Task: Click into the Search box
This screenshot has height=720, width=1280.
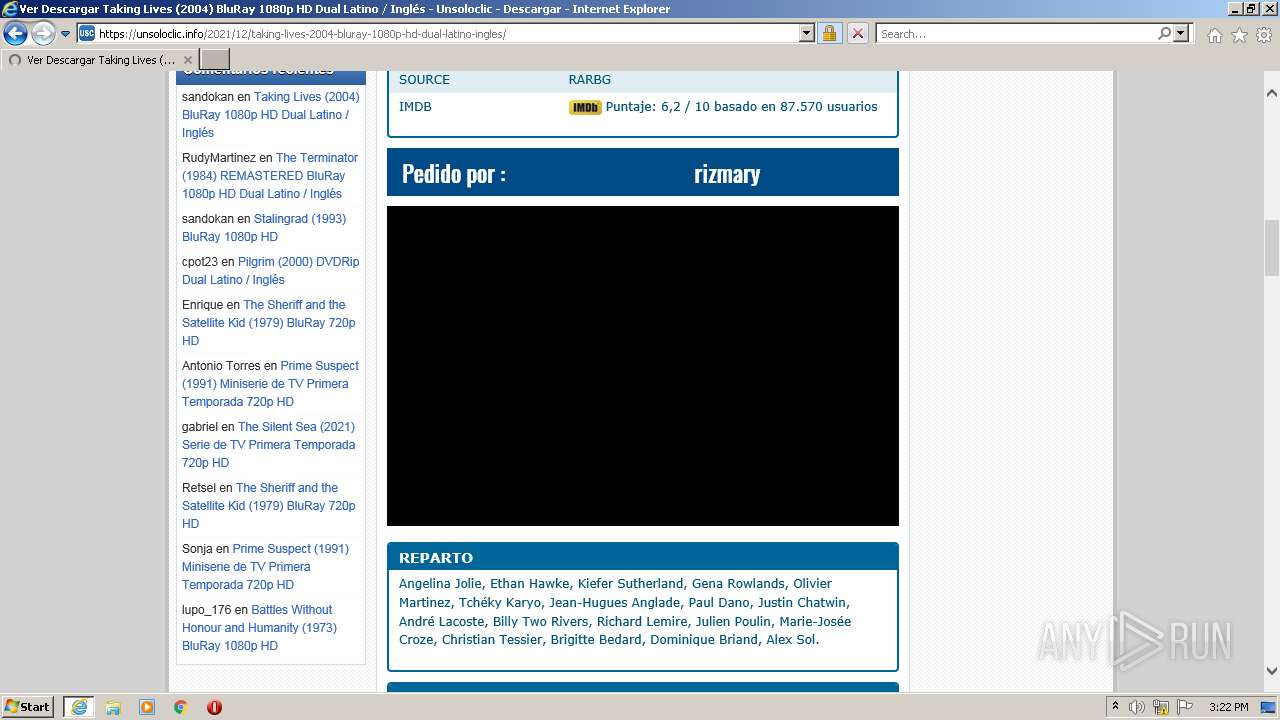Action: 1016,33
